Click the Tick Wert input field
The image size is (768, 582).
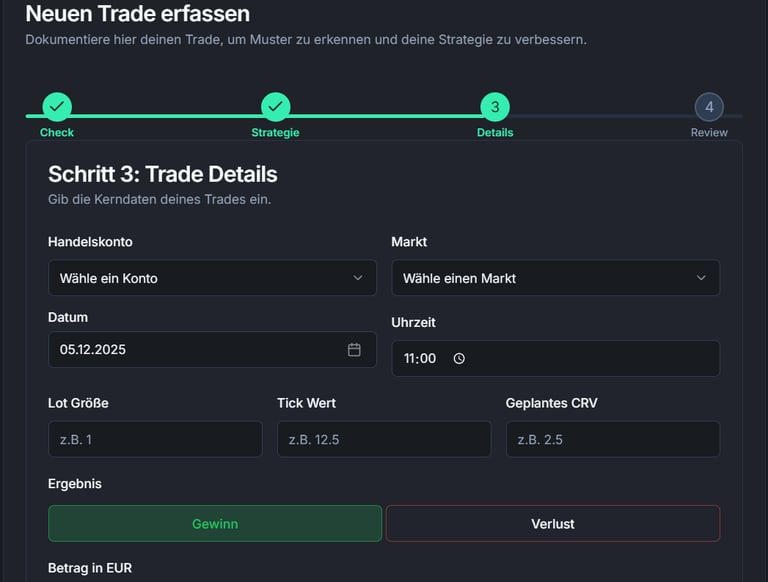[x=384, y=439]
